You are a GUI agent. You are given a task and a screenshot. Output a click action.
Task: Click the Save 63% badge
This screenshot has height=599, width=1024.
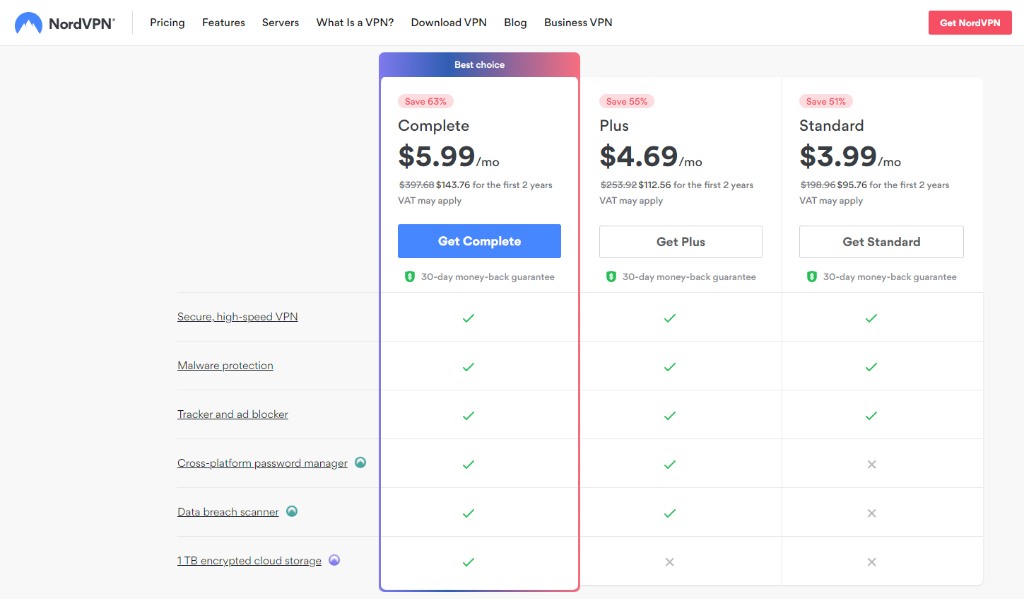click(x=426, y=101)
